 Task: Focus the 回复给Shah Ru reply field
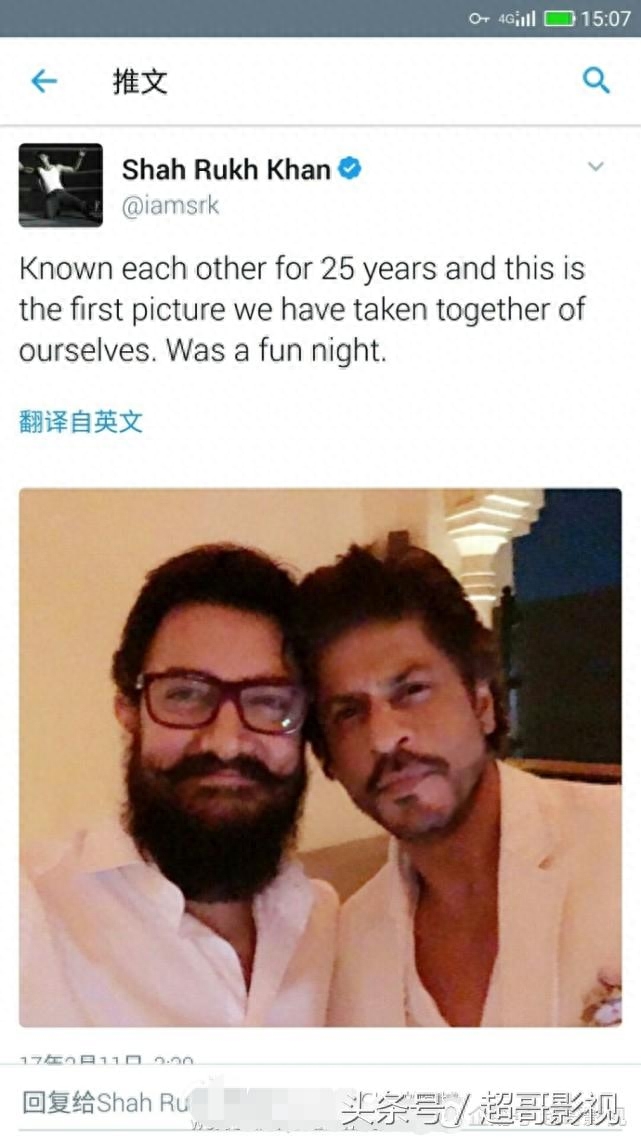click(x=320, y=1102)
